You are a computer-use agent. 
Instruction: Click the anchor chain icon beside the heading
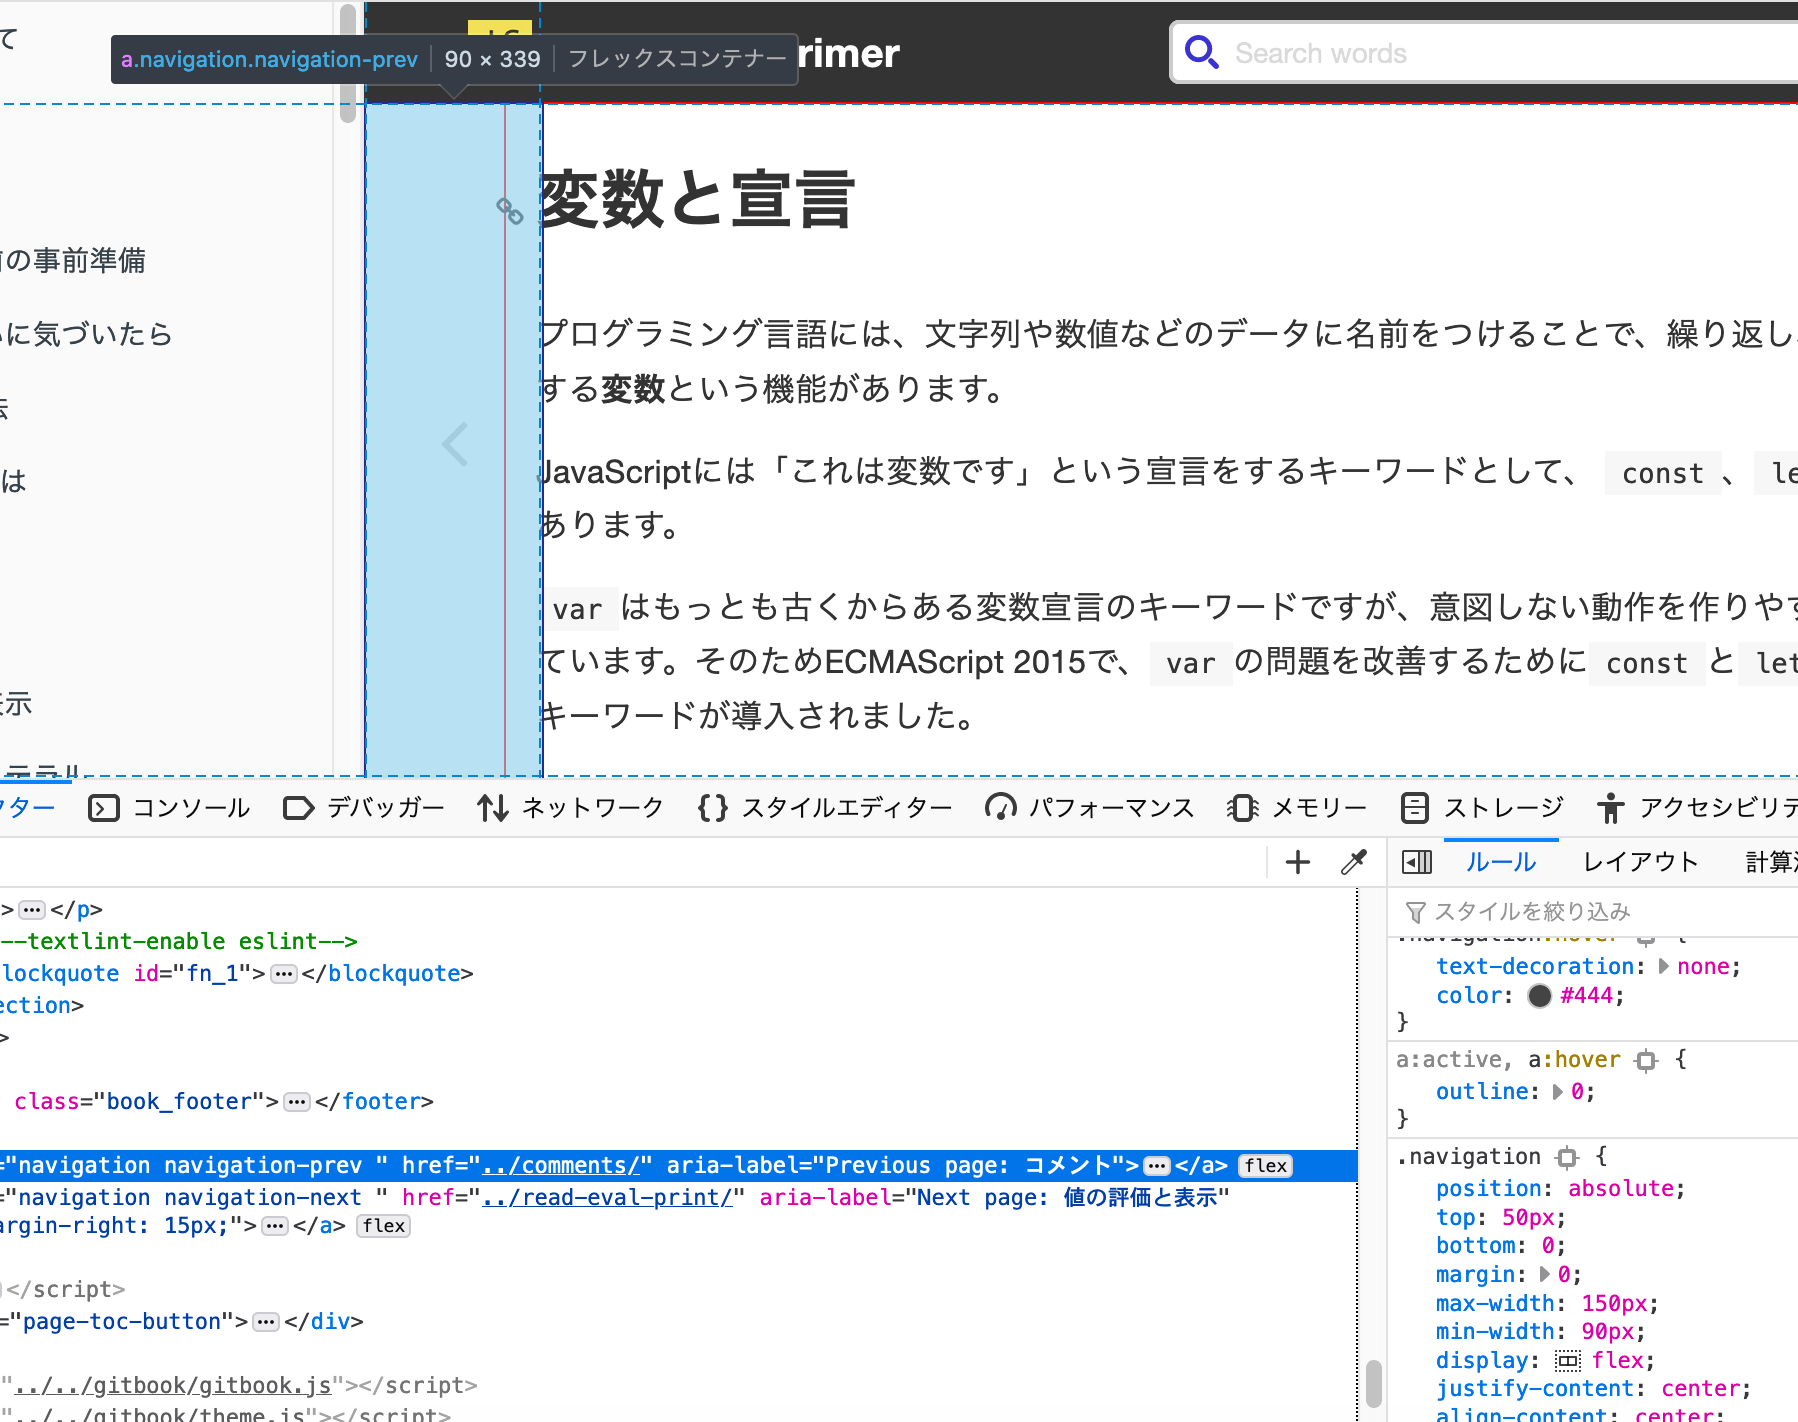click(511, 212)
